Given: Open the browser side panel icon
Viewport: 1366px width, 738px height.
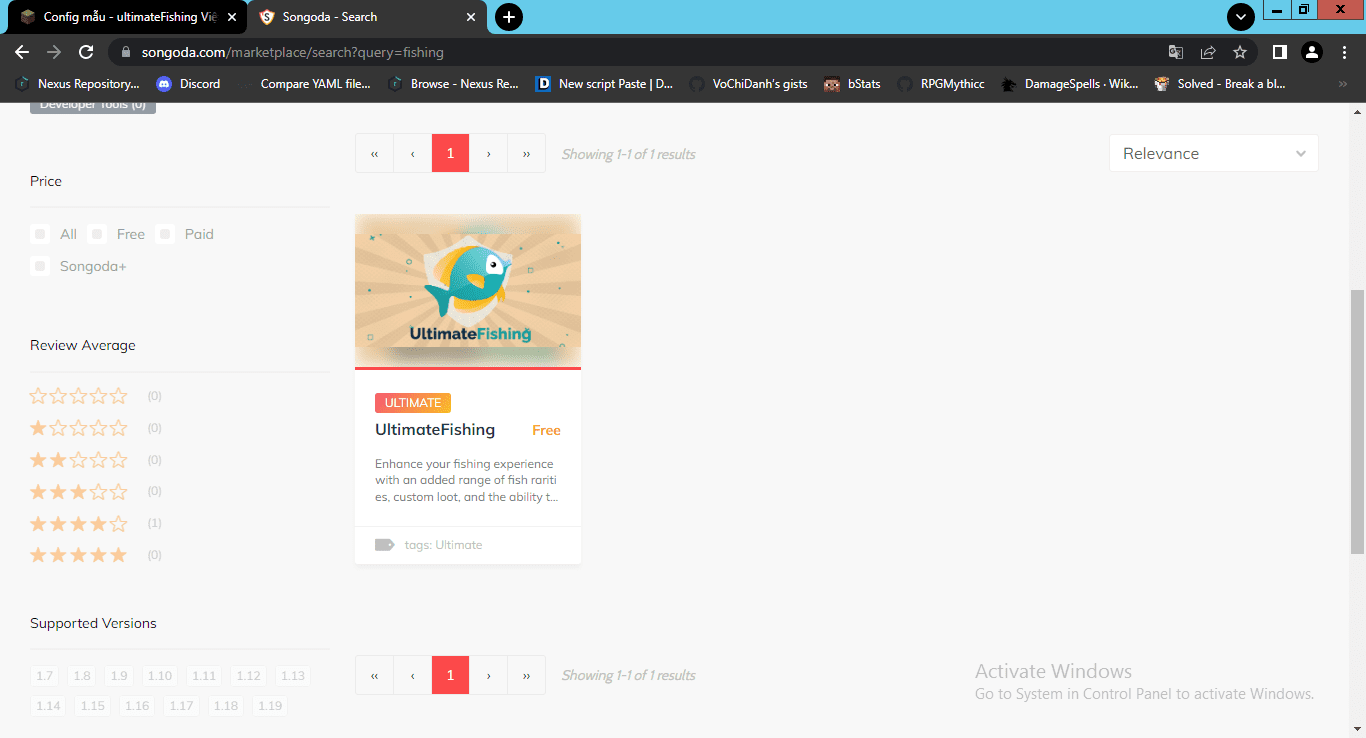Looking at the screenshot, I should pyautogui.click(x=1279, y=52).
